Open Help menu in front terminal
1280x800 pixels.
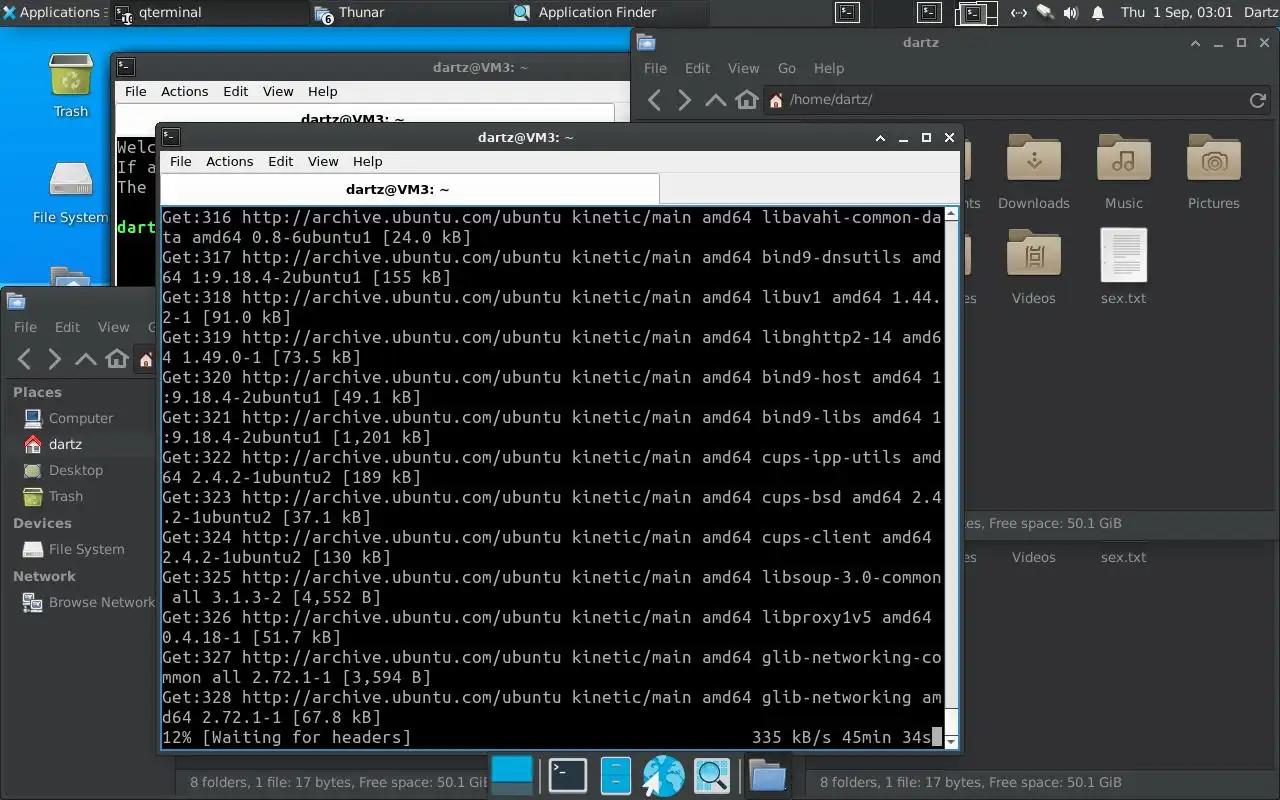point(368,161)
